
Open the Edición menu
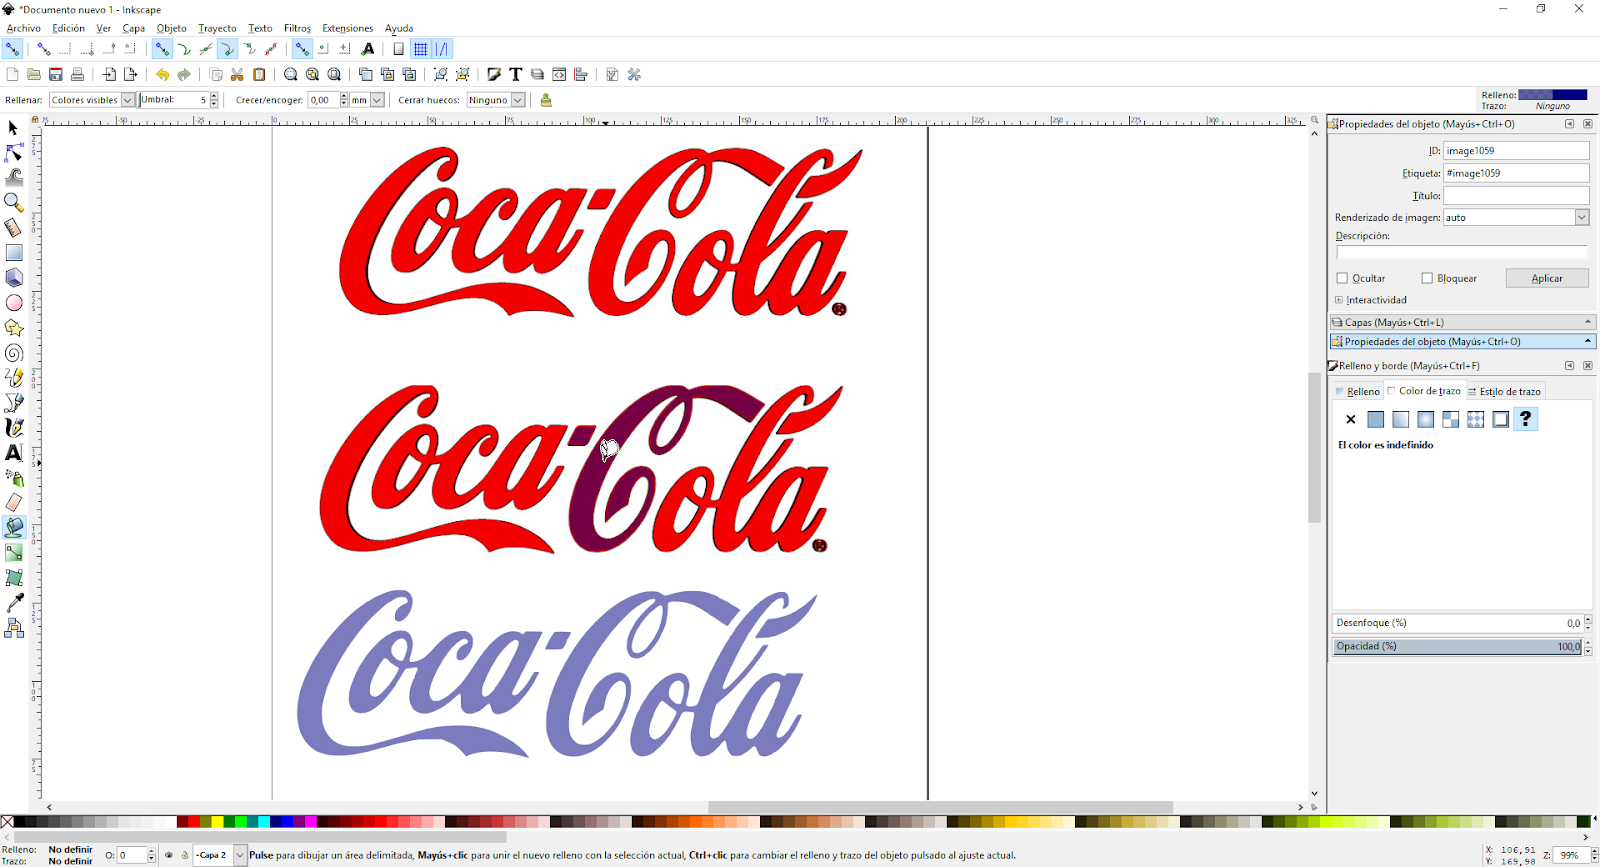pyautogui.click(x=69, y=28)
